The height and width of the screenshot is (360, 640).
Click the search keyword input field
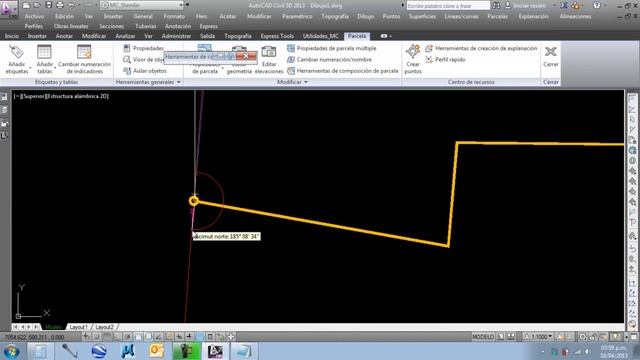448,6
